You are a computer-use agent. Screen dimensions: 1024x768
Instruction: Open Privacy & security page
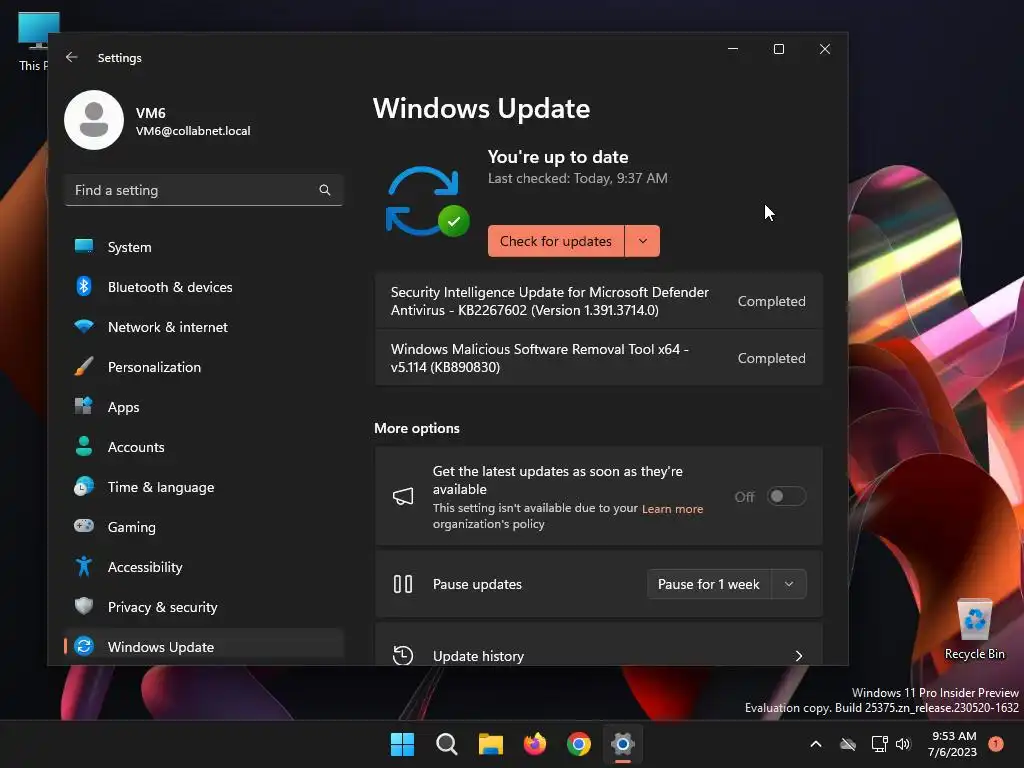204,607
